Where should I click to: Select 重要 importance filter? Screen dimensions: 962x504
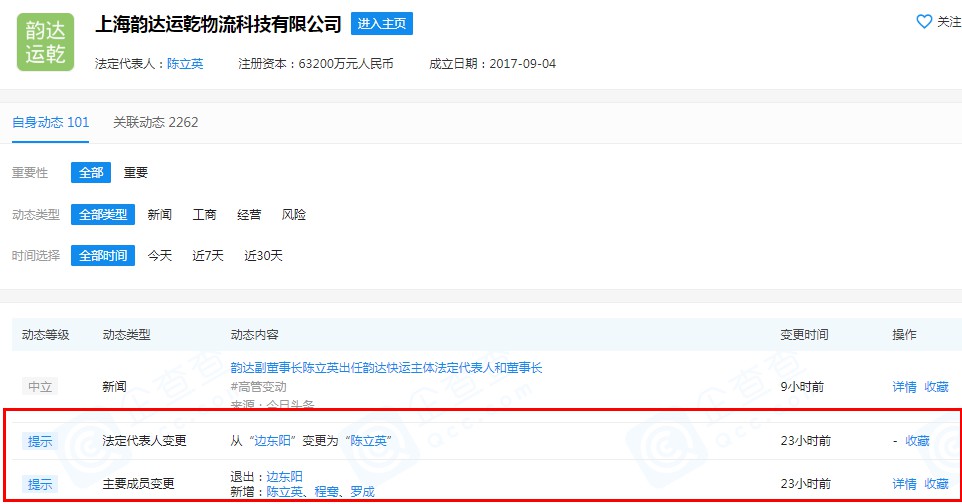pyautogui.click(x=136, y=173)
